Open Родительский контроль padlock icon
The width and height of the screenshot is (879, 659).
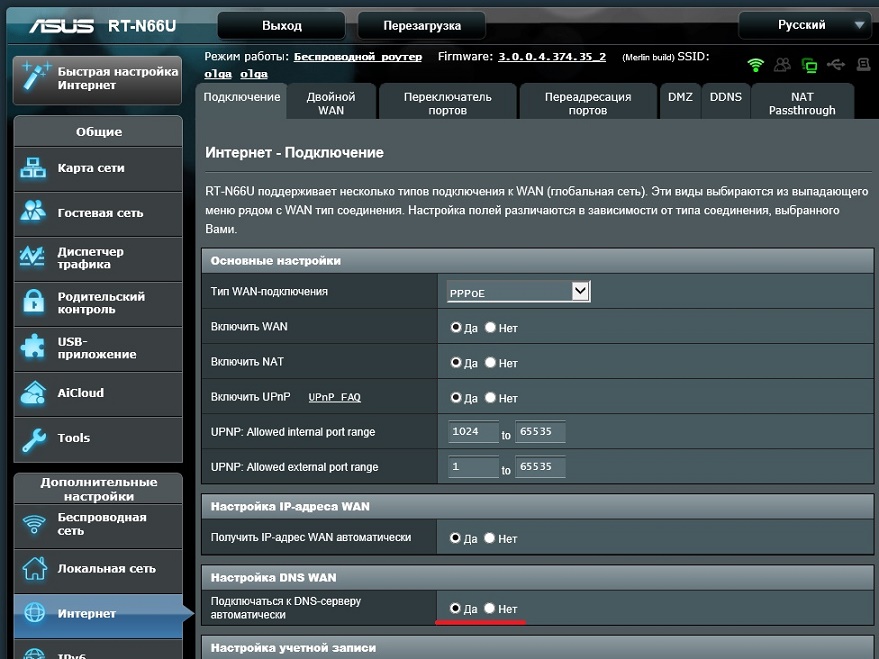33,302
